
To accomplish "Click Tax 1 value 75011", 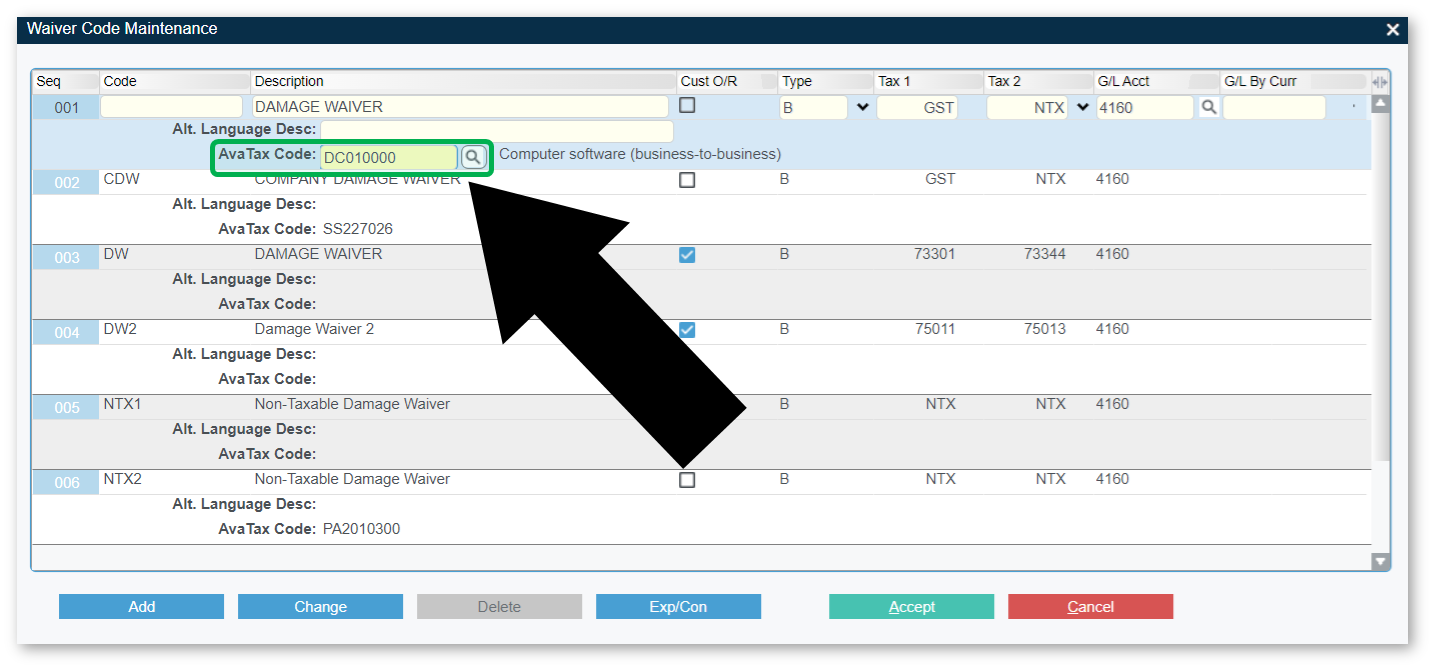I will tap(935, 329).
